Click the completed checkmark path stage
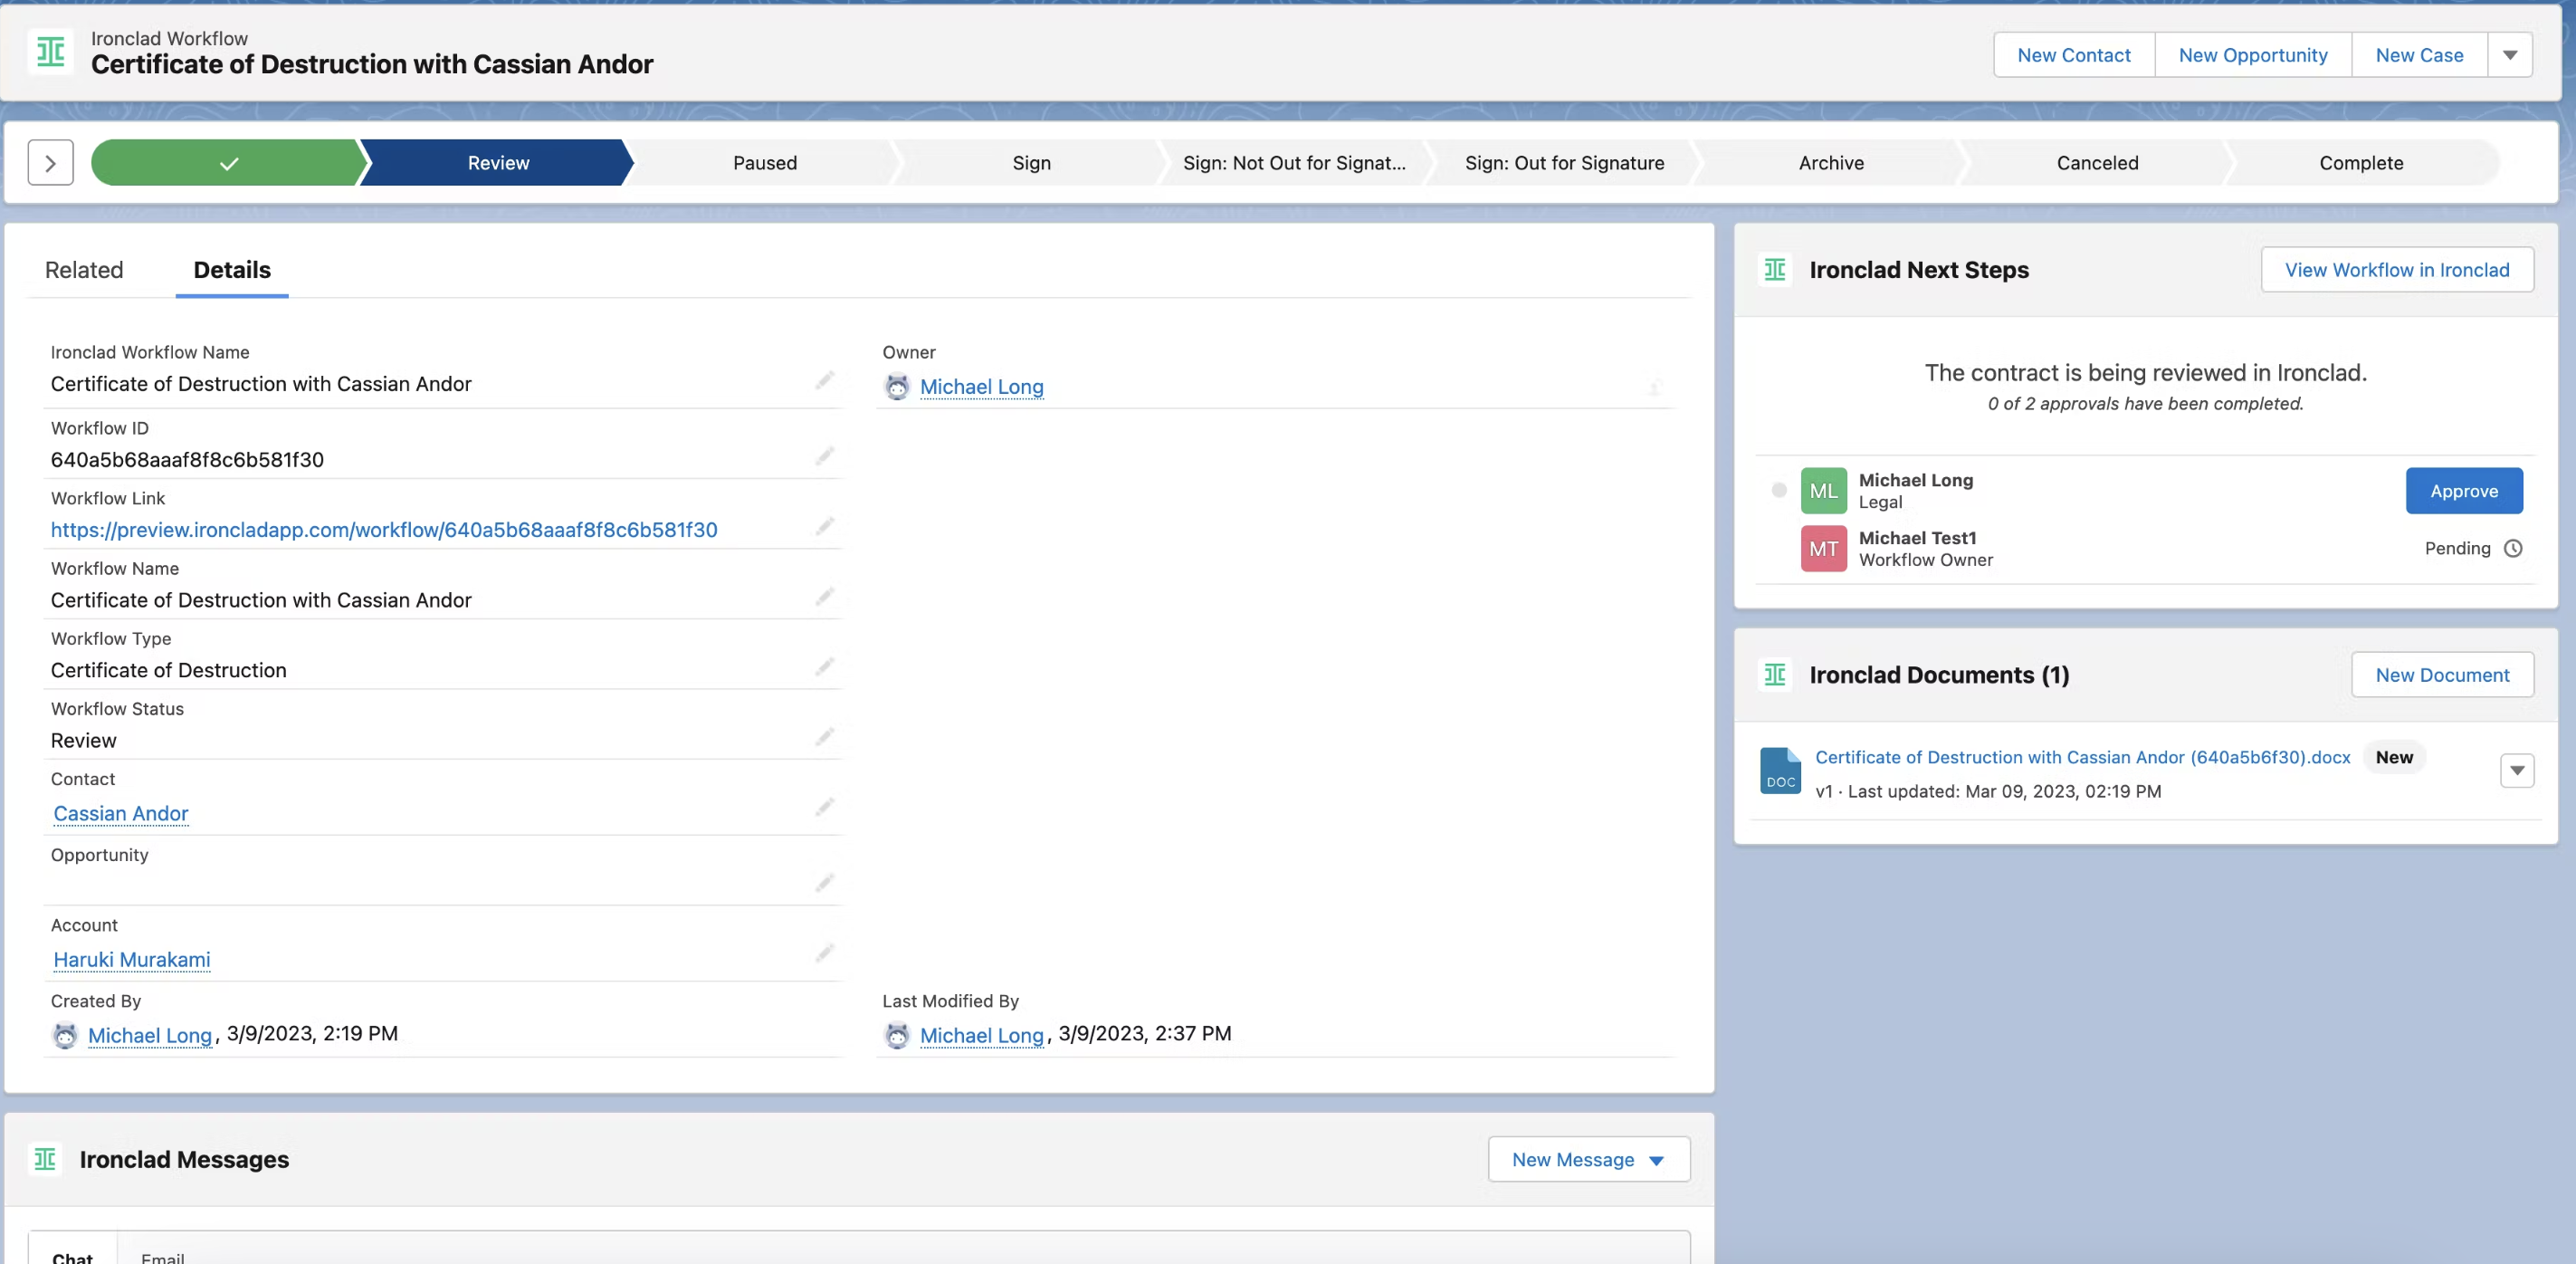The height and width of the screenshot is (1264, 2576). click(229, 163)
